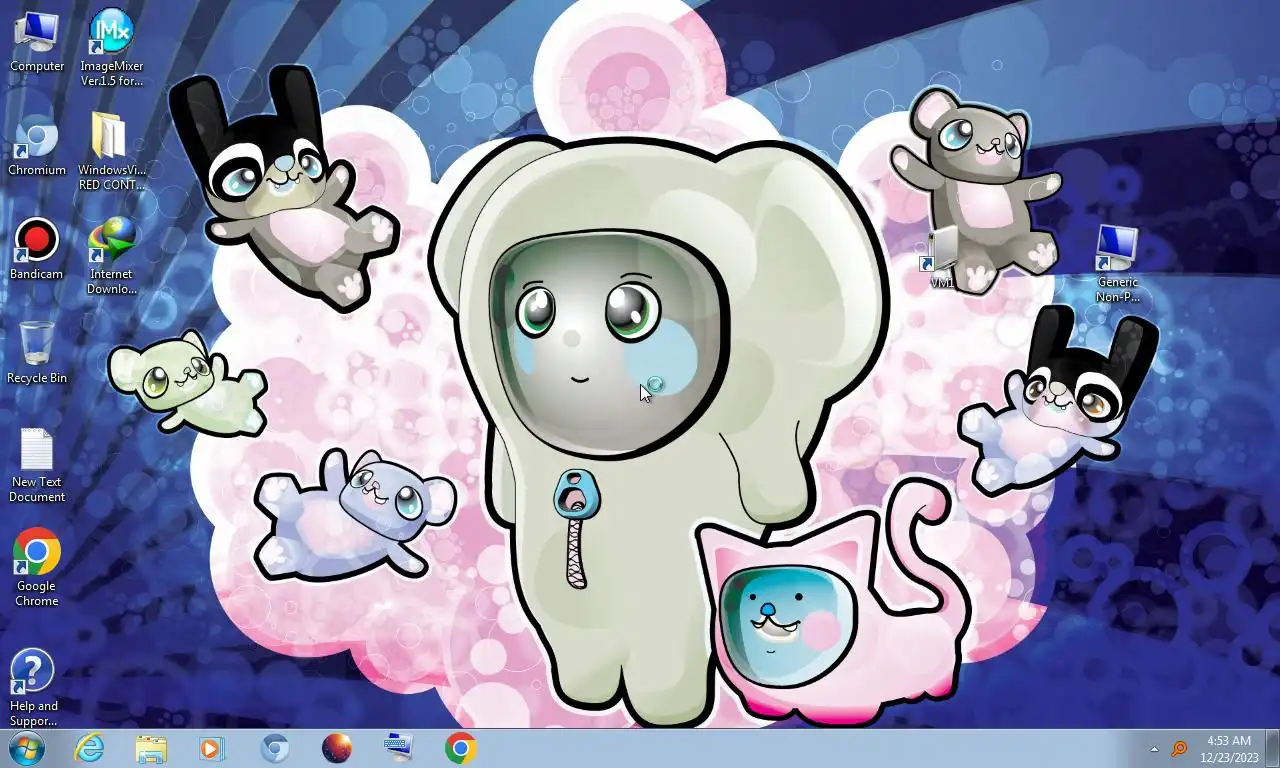
Task: Open Chromium desktop shortcut
Action: coord(37,146)
